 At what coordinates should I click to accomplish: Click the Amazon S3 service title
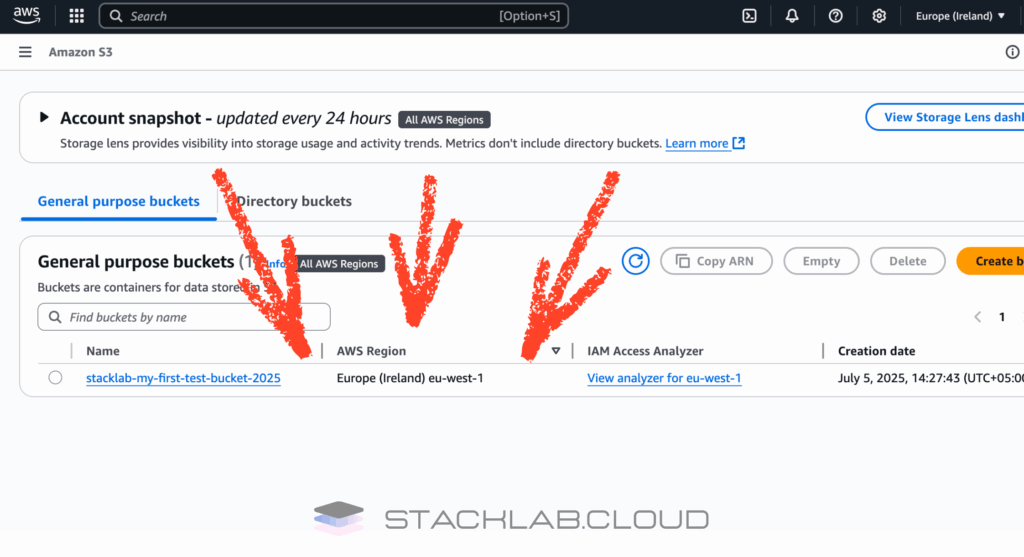tap(80, 52)
